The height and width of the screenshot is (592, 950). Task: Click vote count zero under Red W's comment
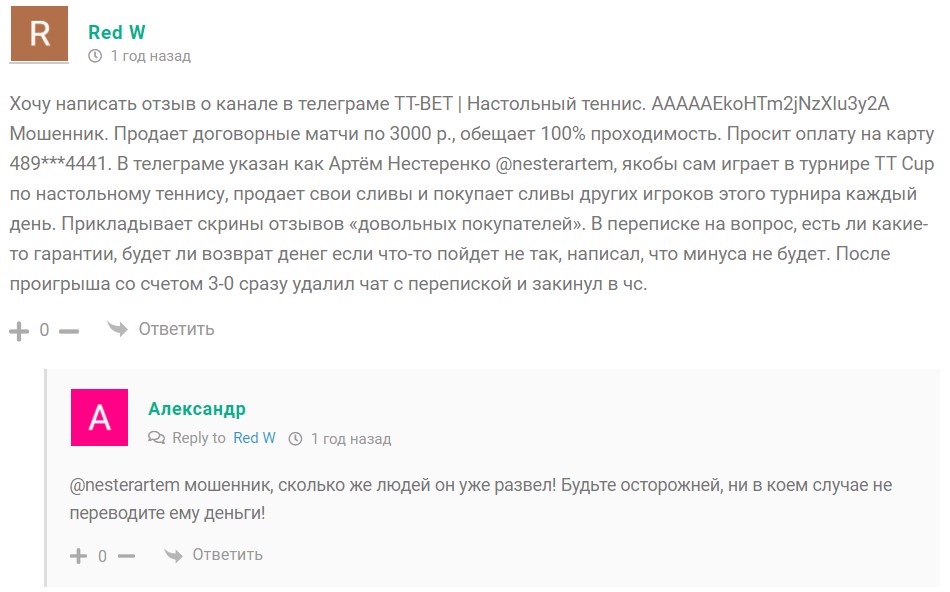[x=44, y=330]
